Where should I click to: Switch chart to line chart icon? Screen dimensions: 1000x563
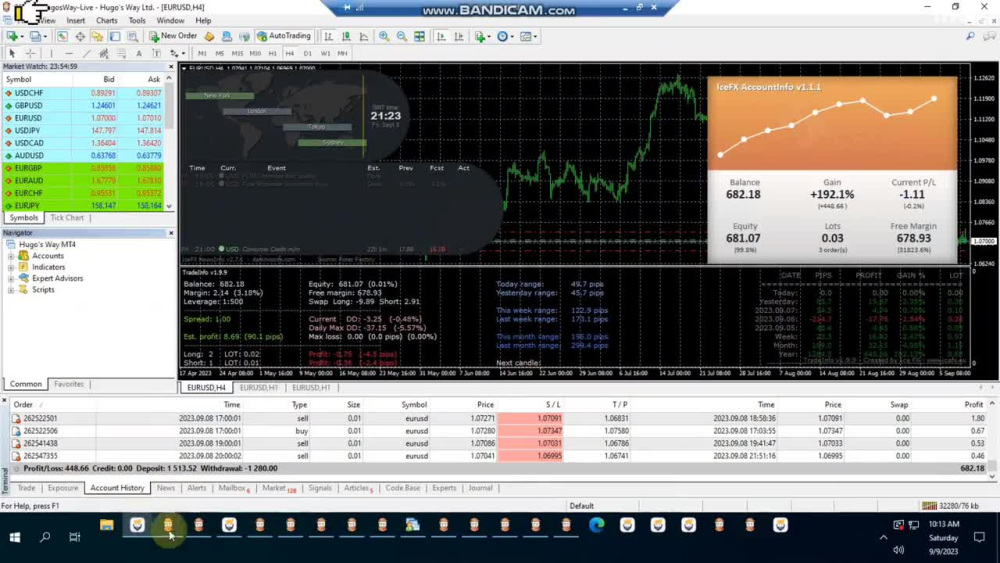(364, 36)
